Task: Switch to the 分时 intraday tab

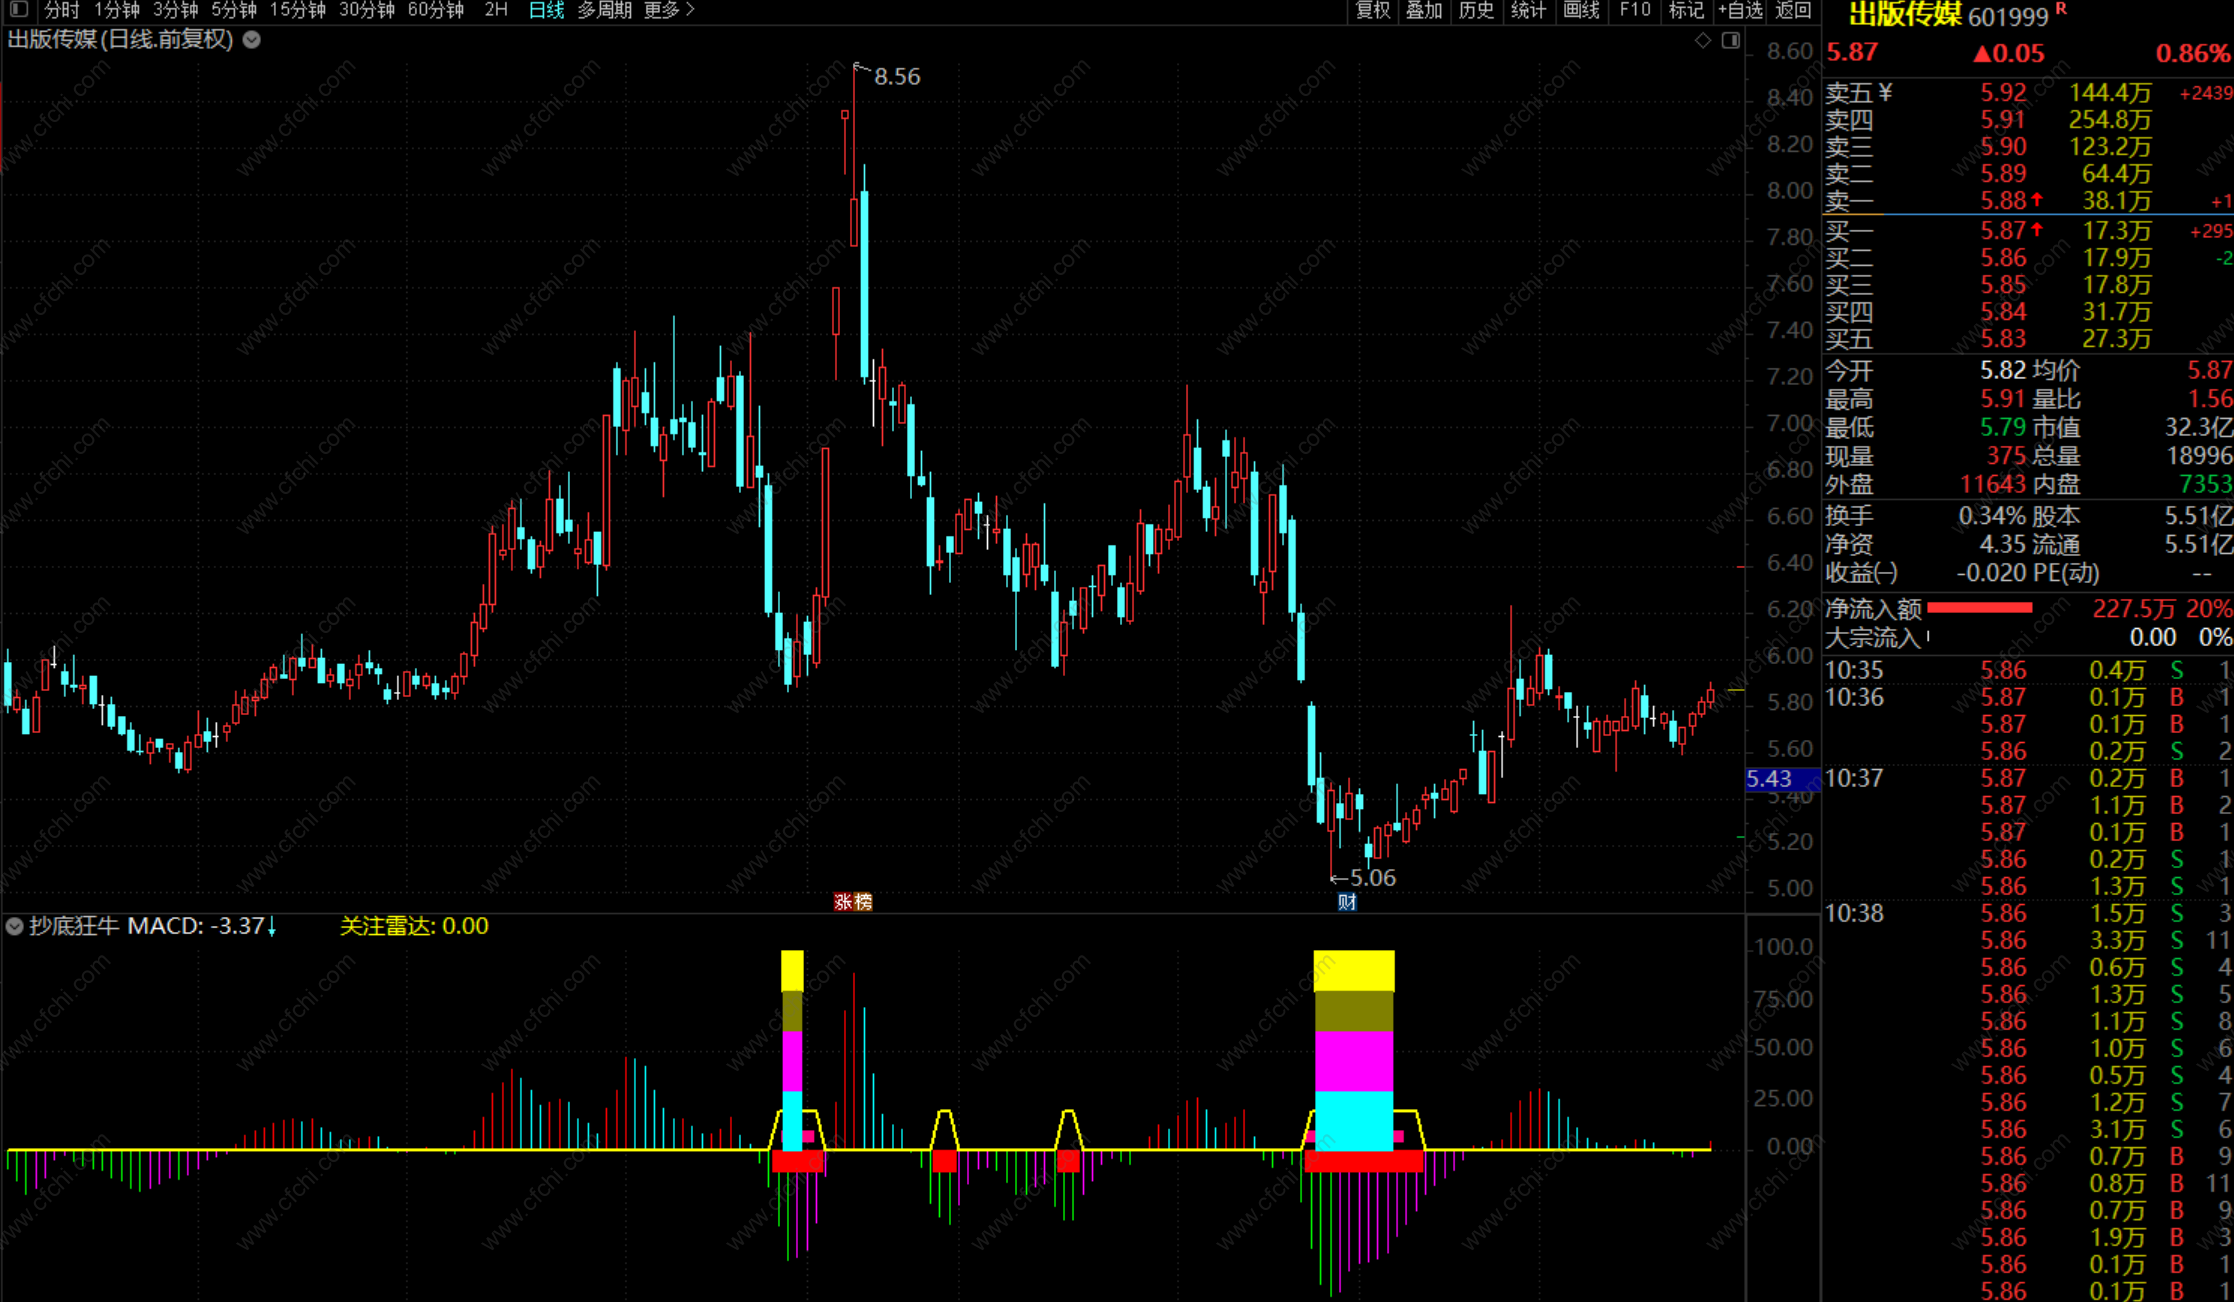Action: click(x=61, y=10)
